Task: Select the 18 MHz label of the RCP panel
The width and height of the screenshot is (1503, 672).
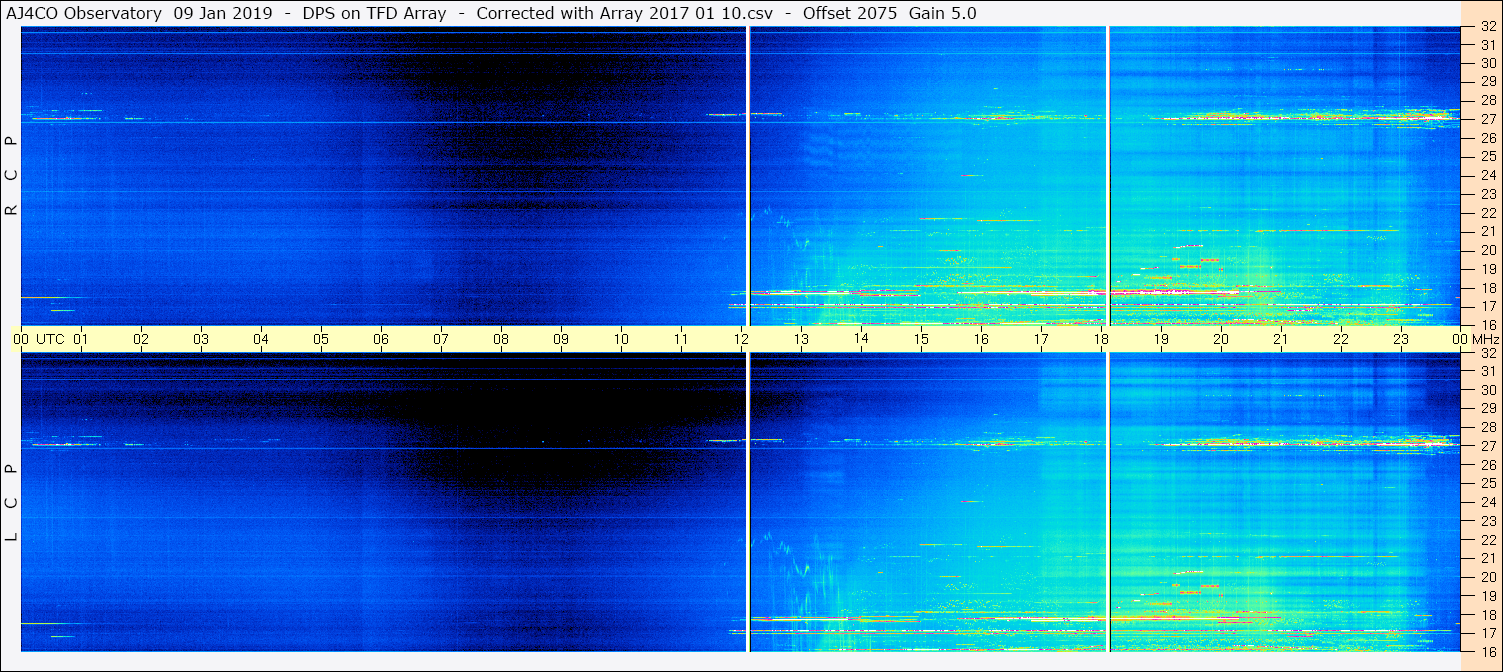Action: click(x=1487, y=288)
